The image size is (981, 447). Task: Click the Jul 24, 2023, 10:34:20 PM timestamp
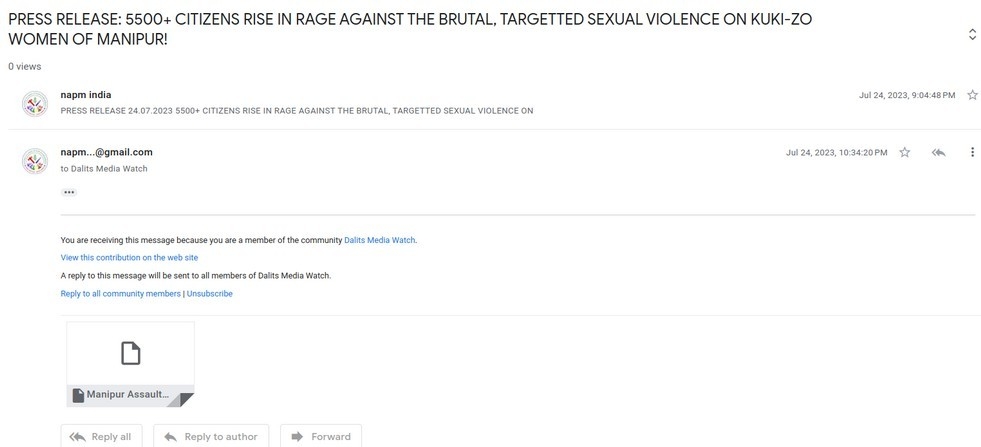point(836,153)
